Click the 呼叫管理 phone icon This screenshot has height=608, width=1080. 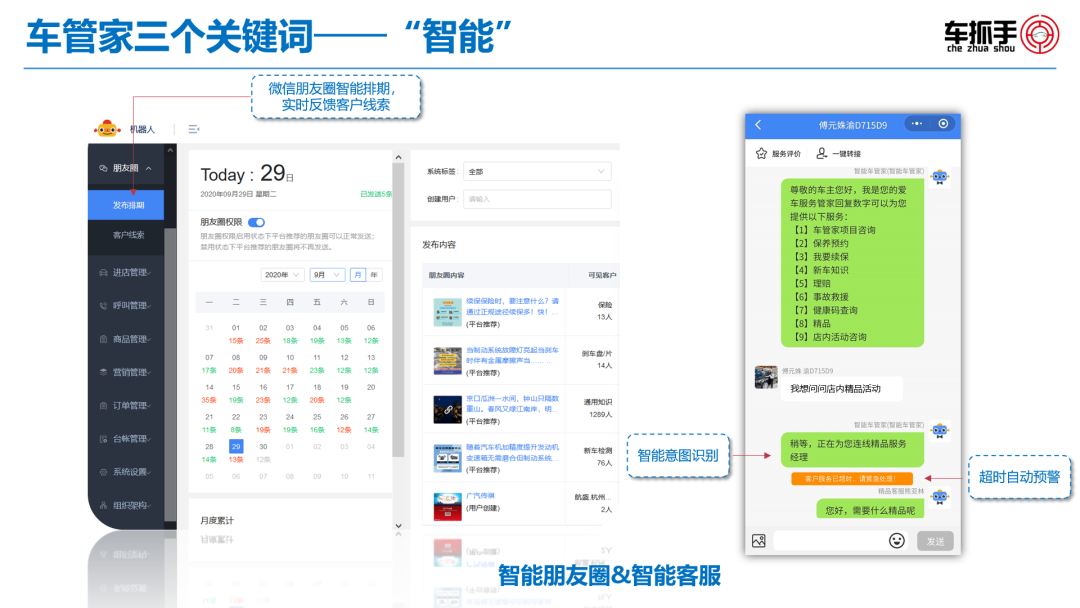pos(103,306)
